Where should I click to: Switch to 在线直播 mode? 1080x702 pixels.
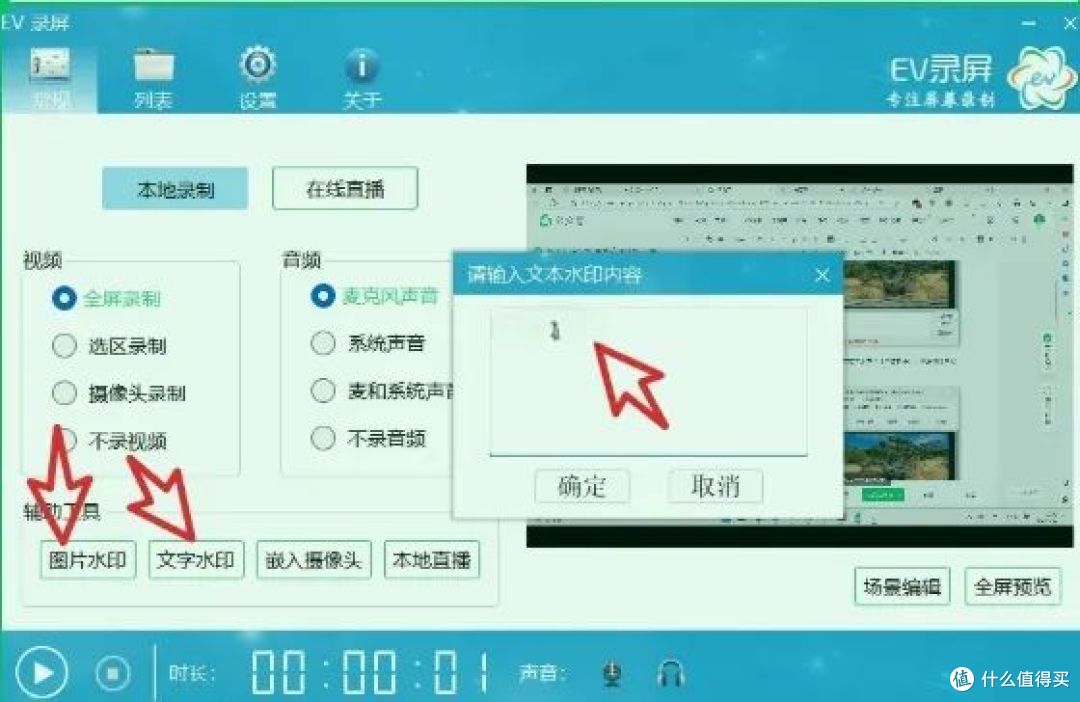[x=345, y=188]
